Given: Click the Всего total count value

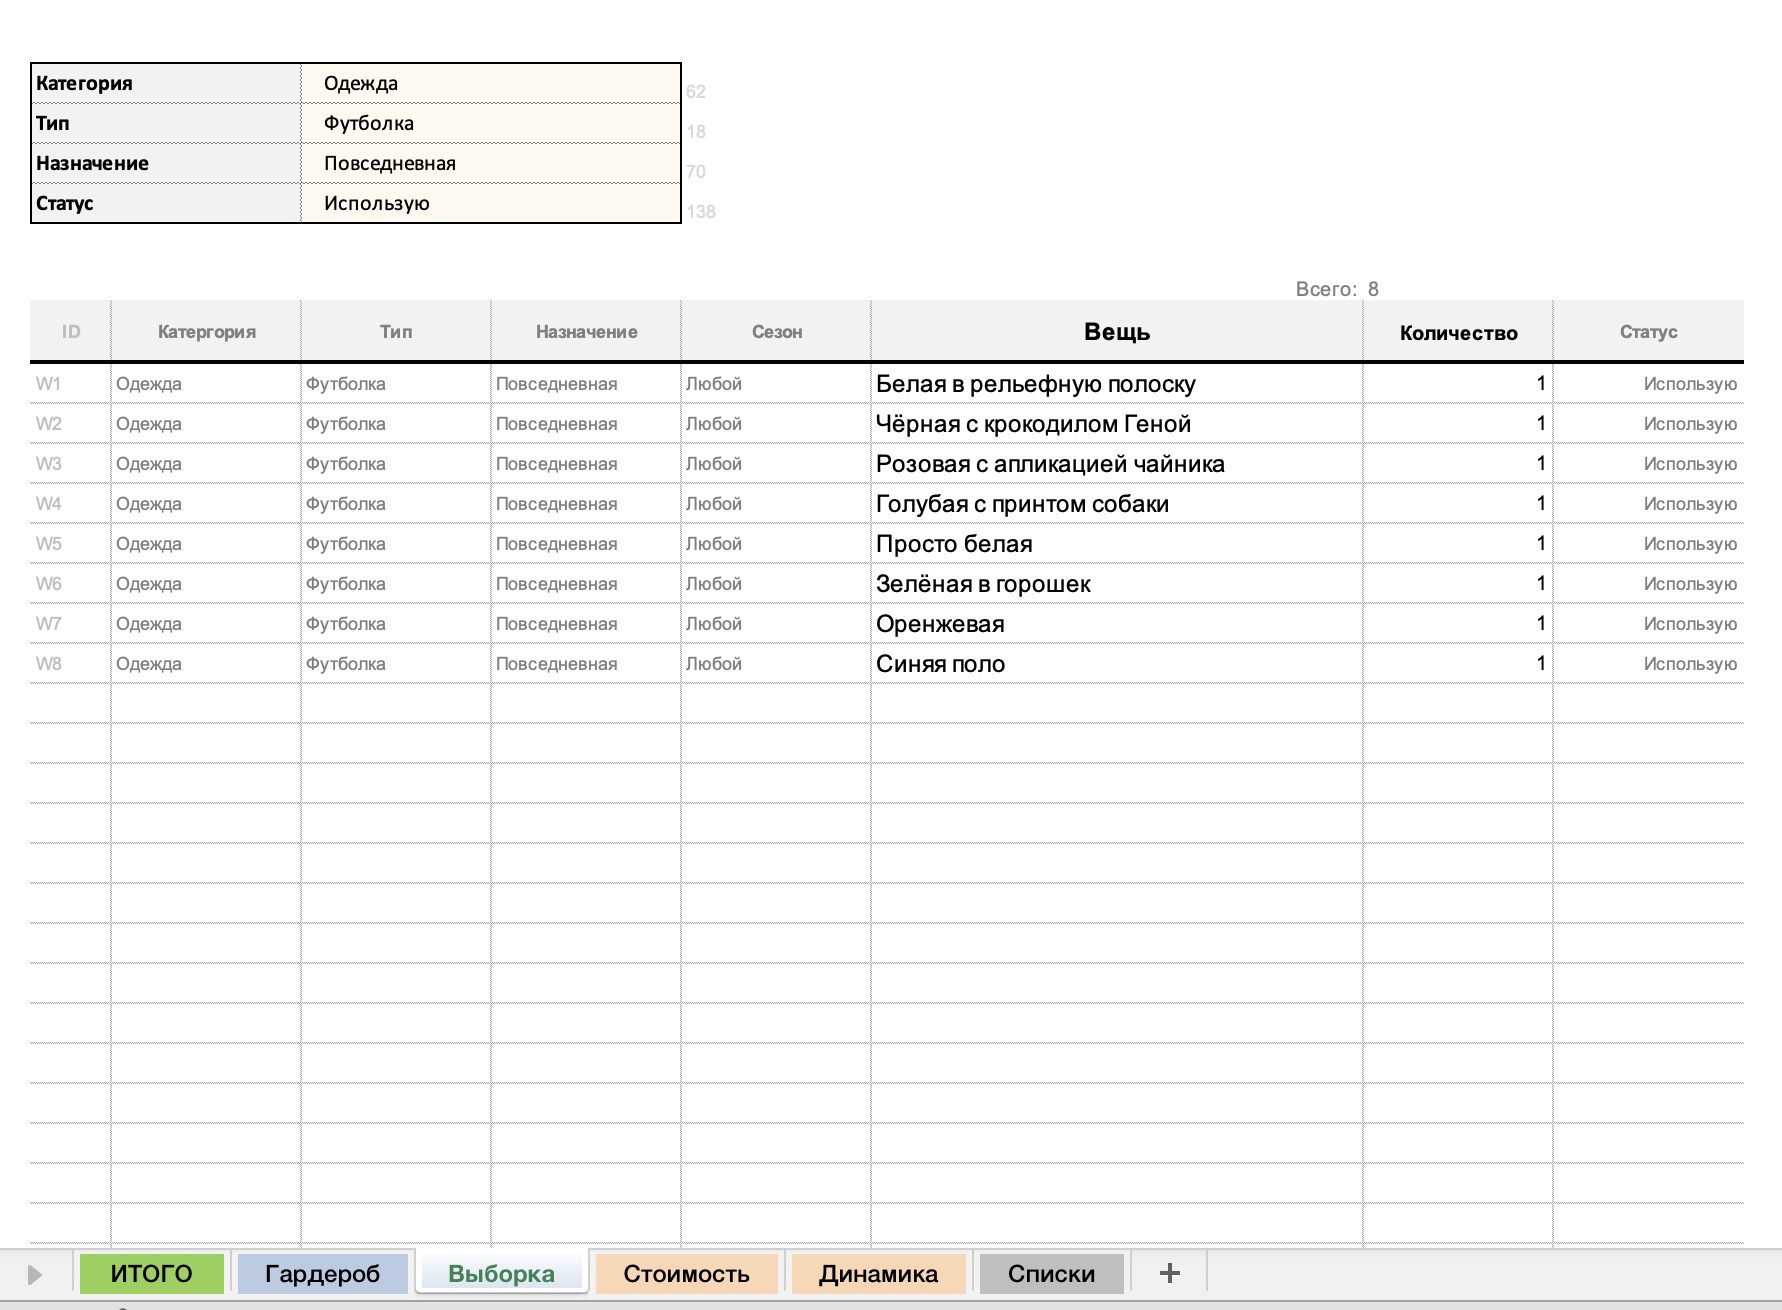Looking at the screenshot, I should 1373,289.
